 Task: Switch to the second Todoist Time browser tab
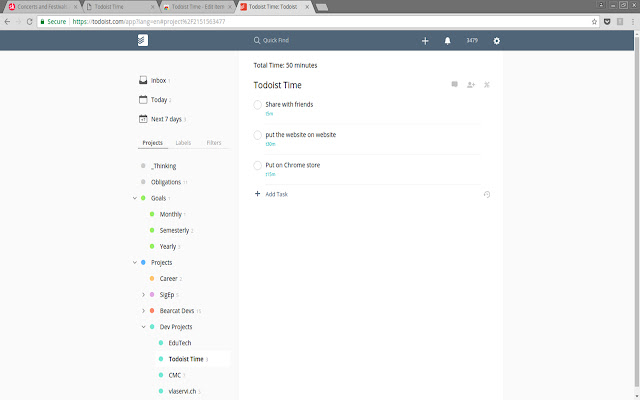click(x=120, y=7)
